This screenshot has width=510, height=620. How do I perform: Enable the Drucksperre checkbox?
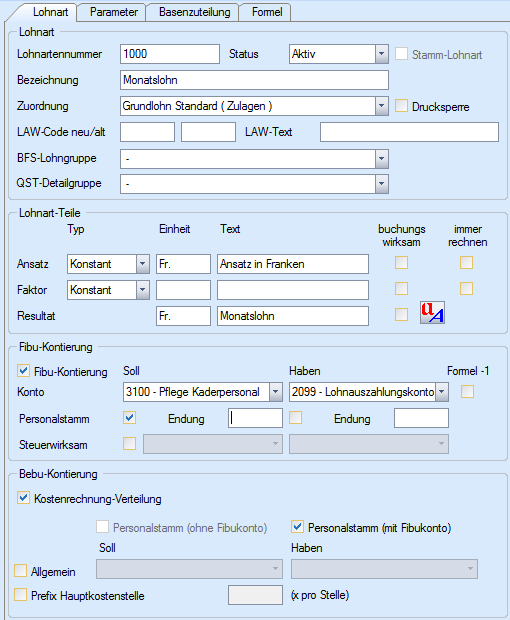(401, 106)
